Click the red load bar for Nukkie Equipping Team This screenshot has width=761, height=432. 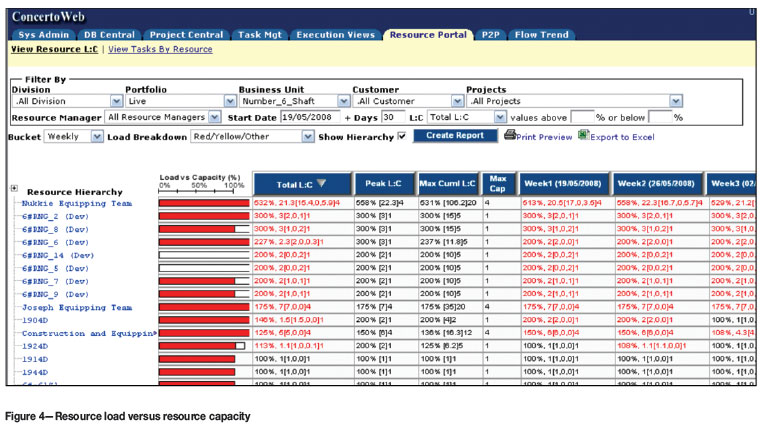pyautogui.click(x=203, y=203)
